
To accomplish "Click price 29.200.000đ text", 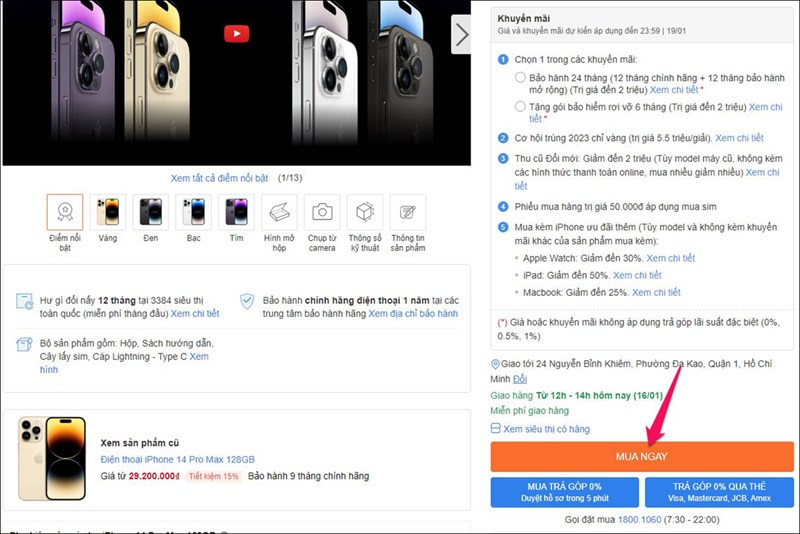I will 154,476.
